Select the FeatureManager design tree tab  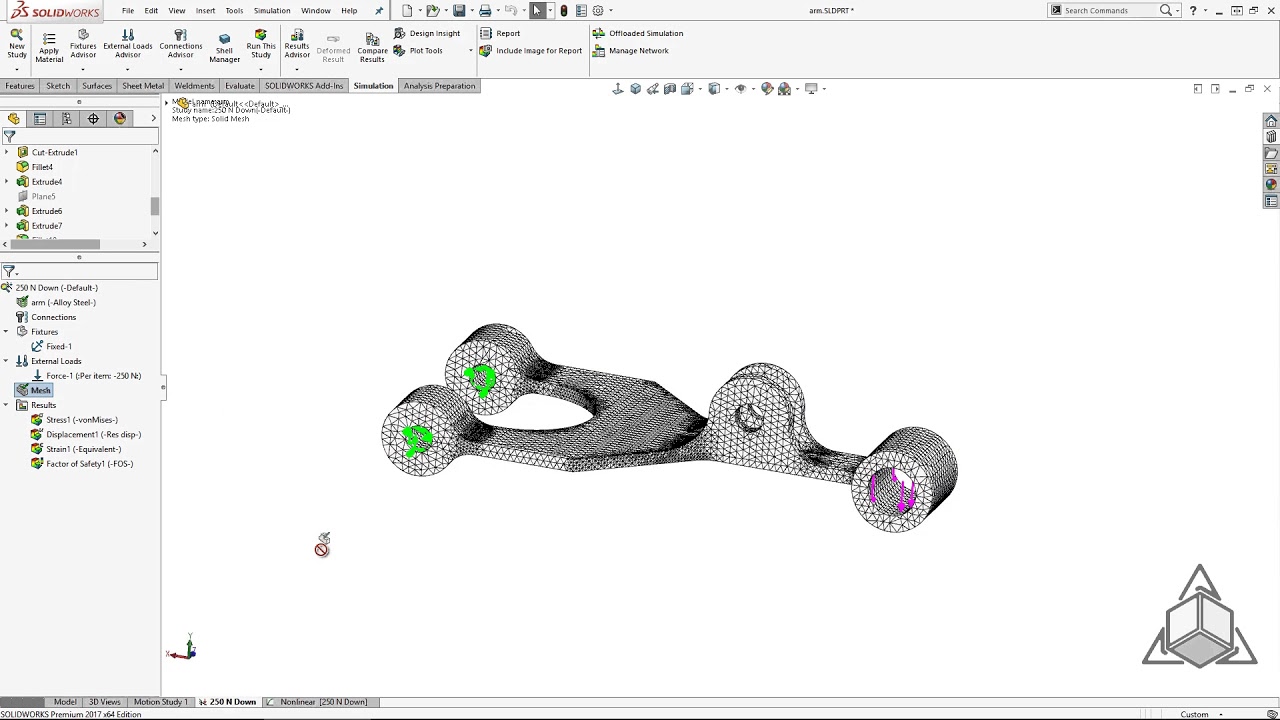click(14, 118)
